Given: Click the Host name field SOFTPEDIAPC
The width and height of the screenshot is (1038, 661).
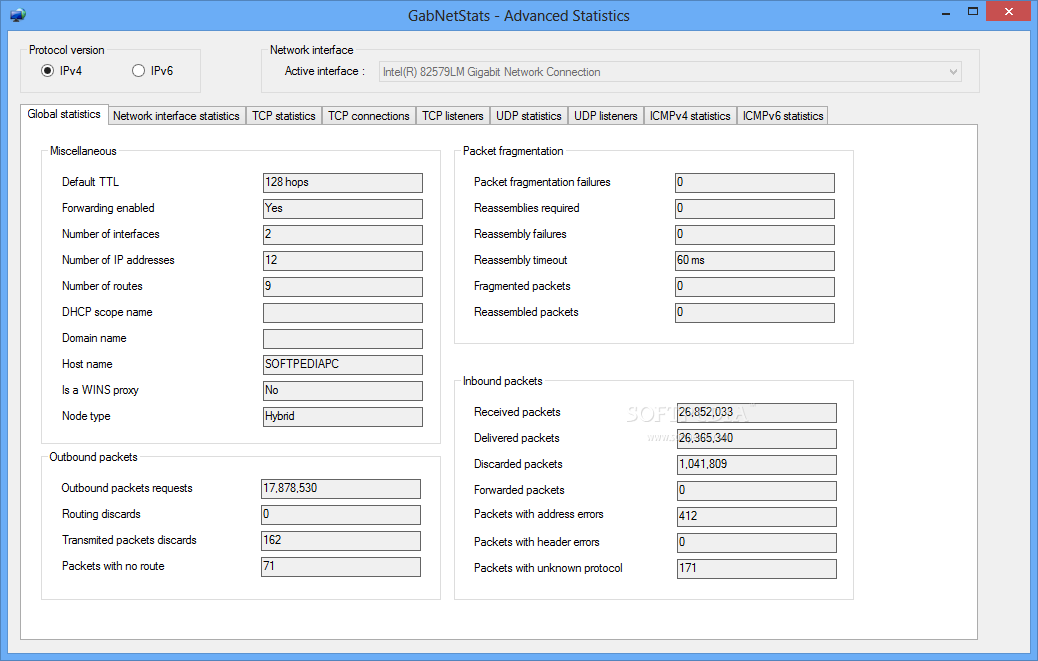Looking at the screenshot, I should coord(343,365).
